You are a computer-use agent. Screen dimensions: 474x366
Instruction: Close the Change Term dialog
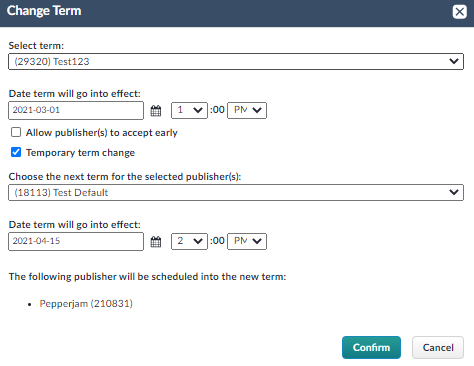pos(459,12)
